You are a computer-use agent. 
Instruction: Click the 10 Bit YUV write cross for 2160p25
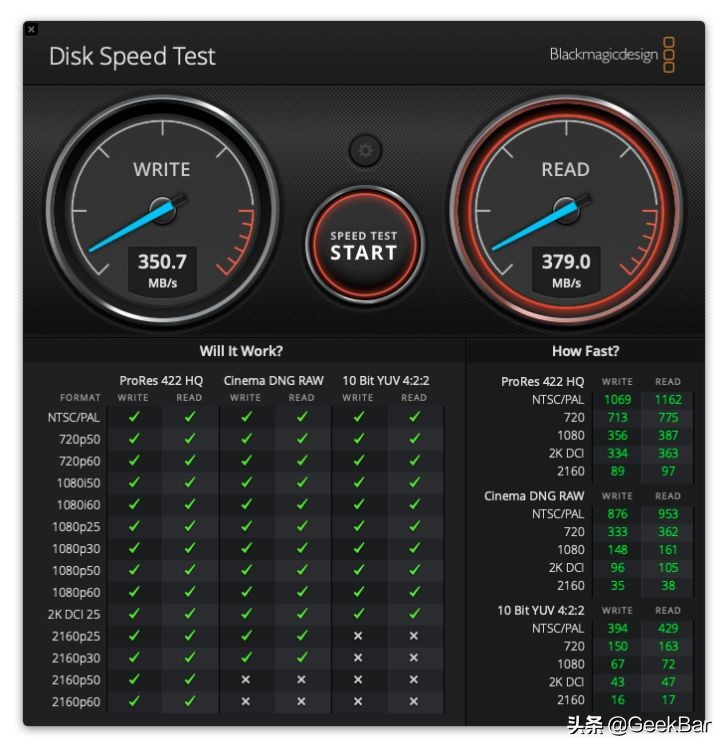click(358, 636)
